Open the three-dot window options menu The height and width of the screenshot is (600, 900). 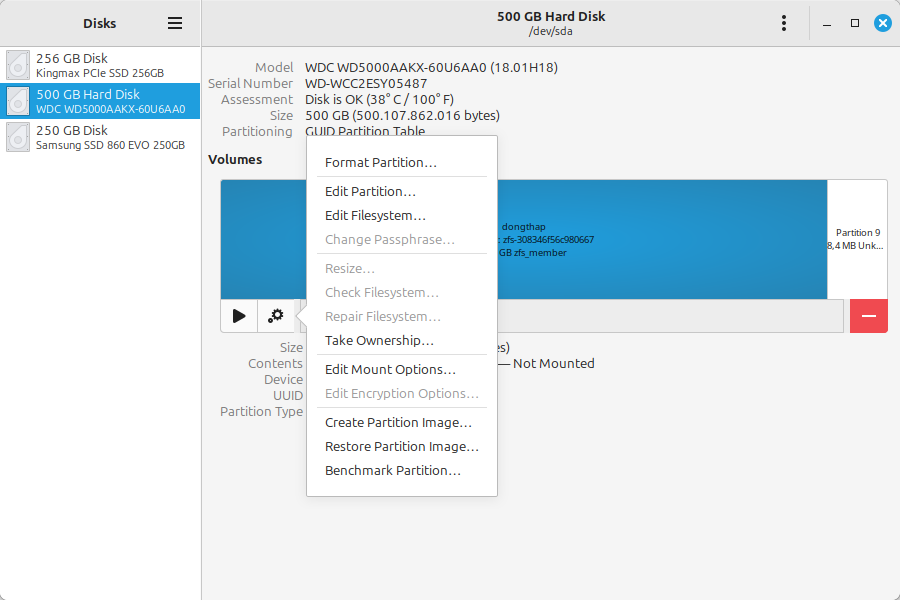784,22
